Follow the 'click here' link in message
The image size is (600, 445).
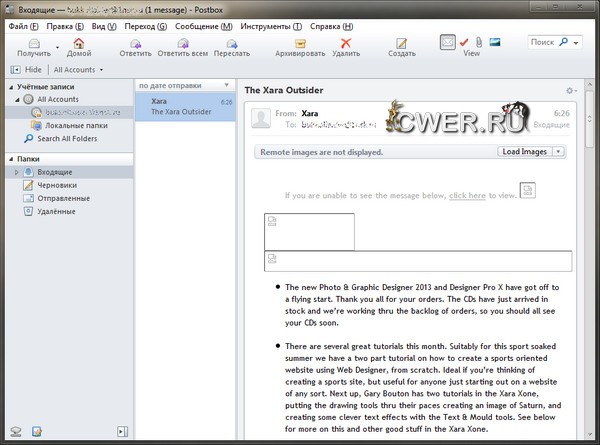coord(468,196)
